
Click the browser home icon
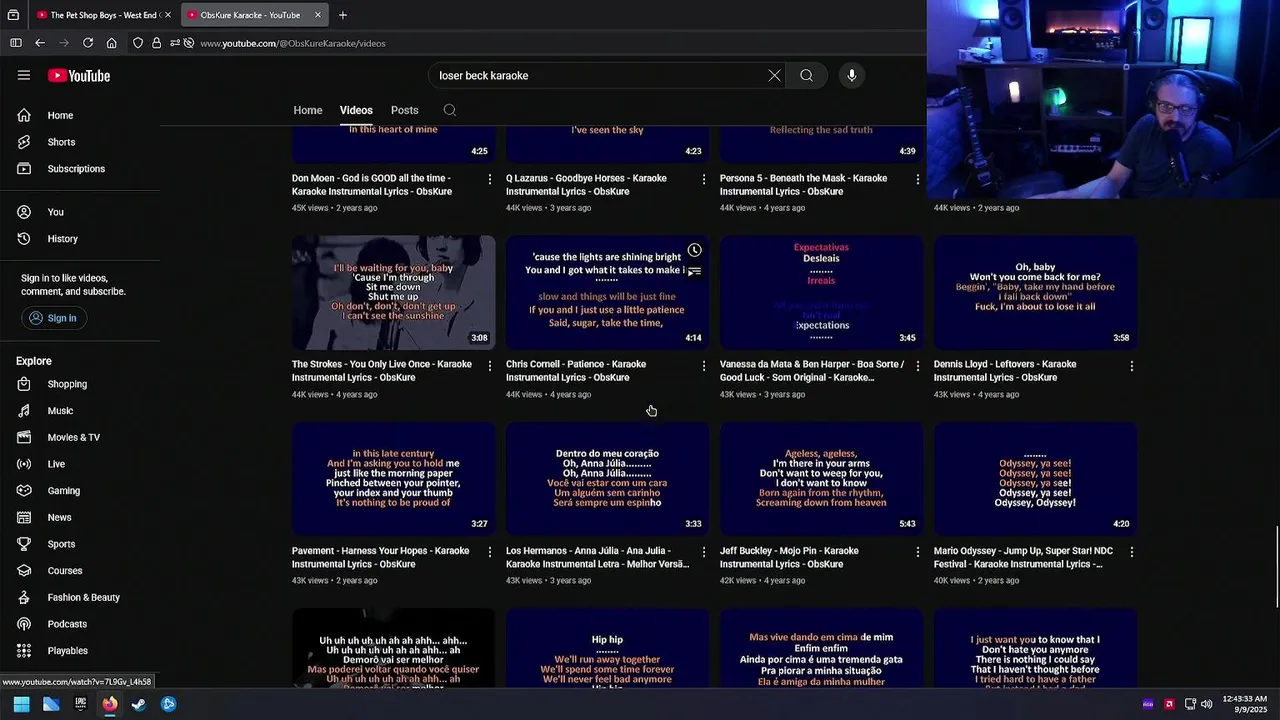click(x=111, y=43)
